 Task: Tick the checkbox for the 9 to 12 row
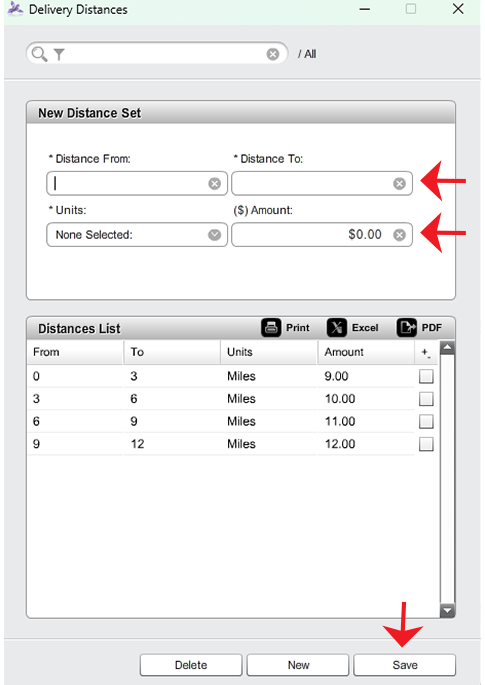426,444
